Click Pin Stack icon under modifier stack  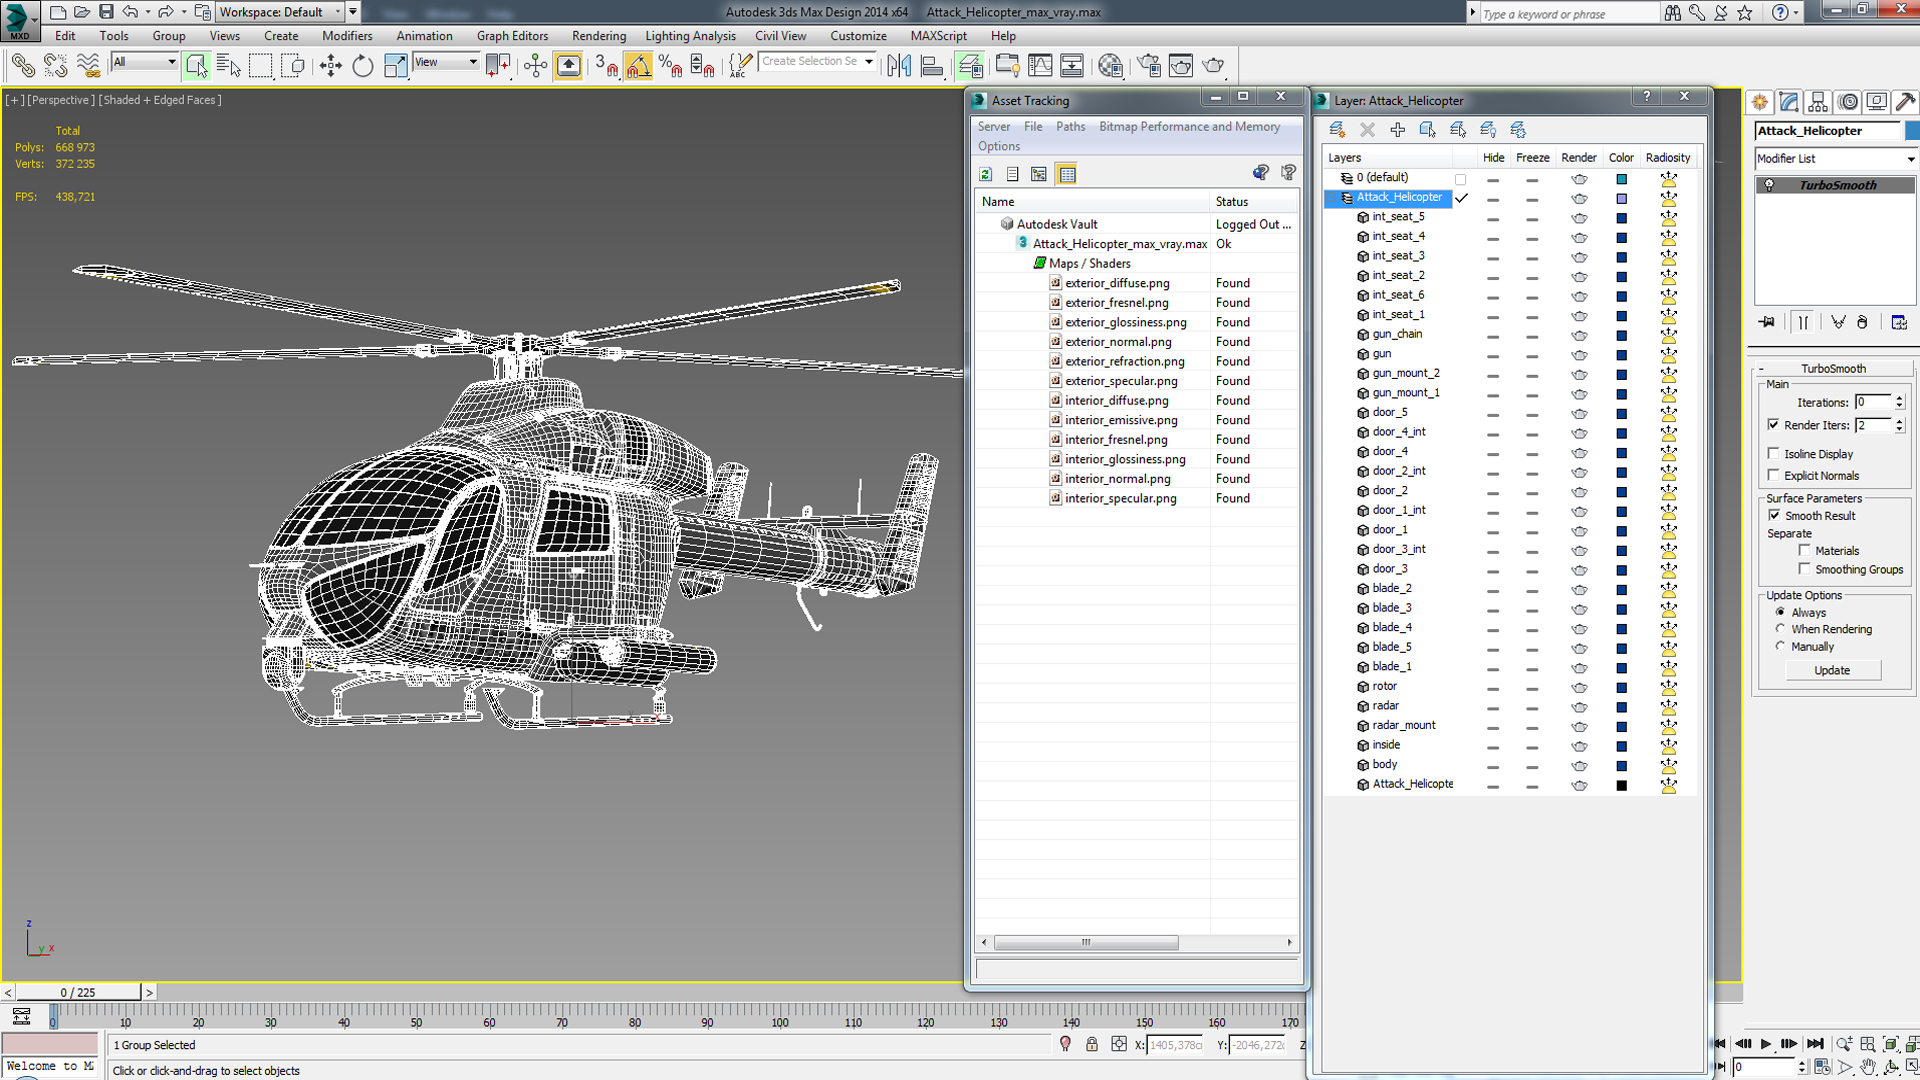(1767, 322)
